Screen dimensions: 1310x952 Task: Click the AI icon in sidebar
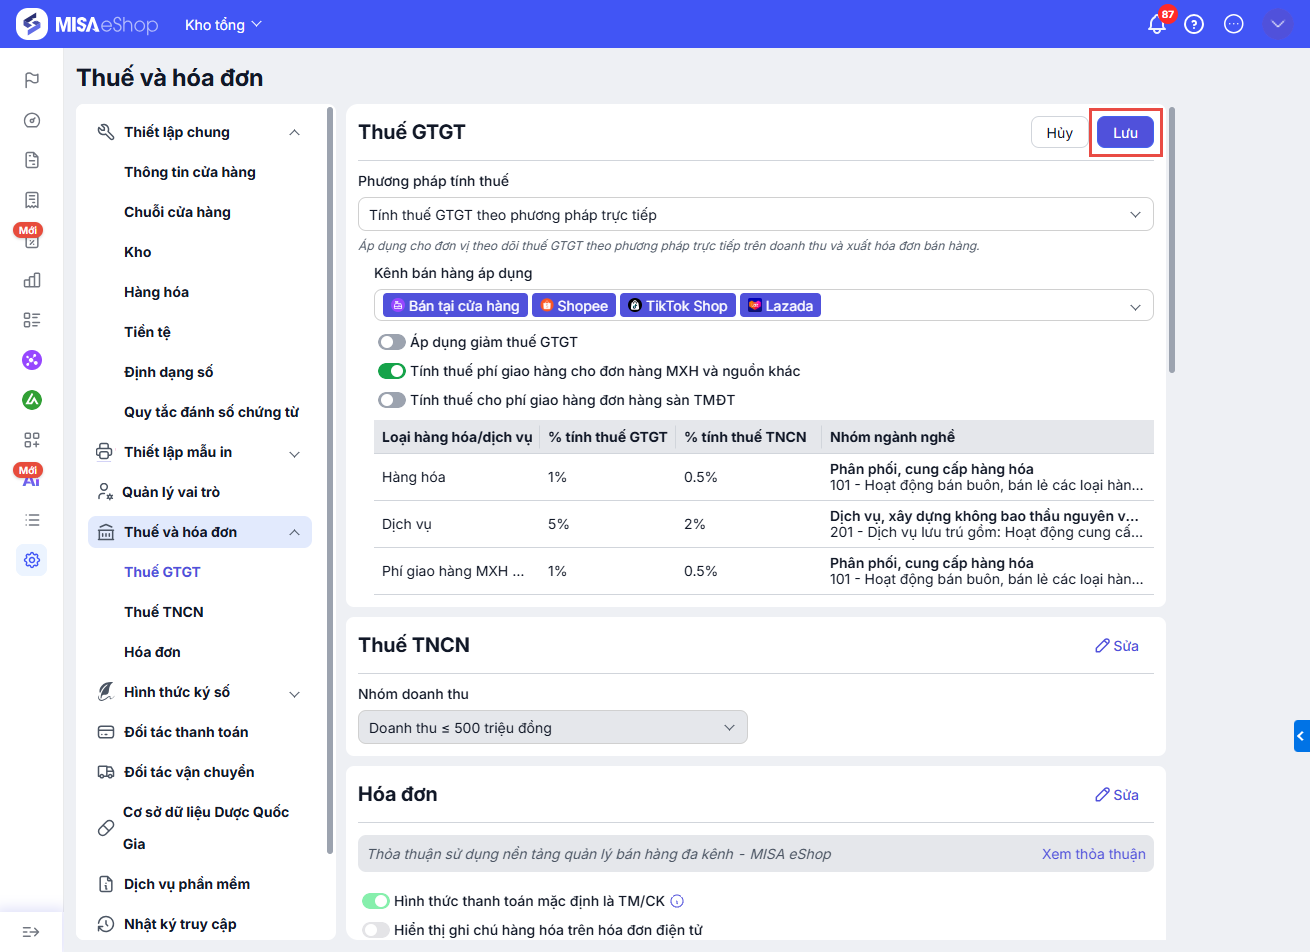[x=32, y=480]
